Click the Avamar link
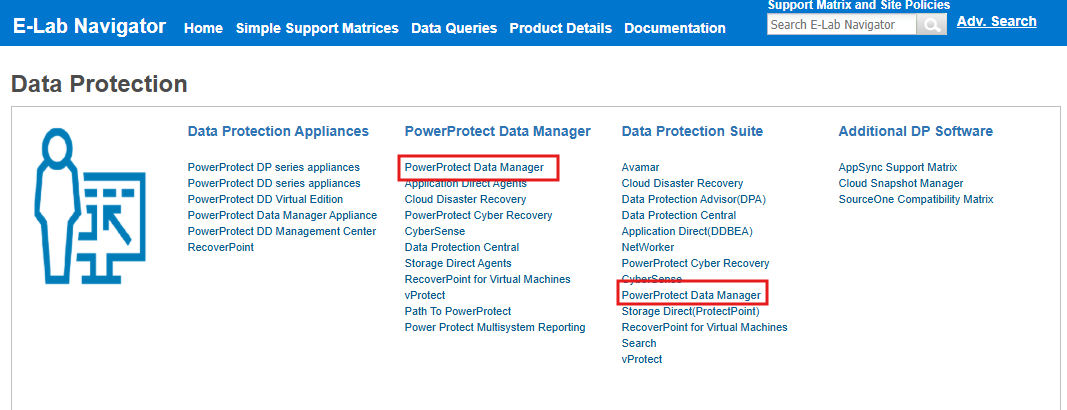Image resolution: width=1067 pixels, height=410 pixels. point(641,167)
